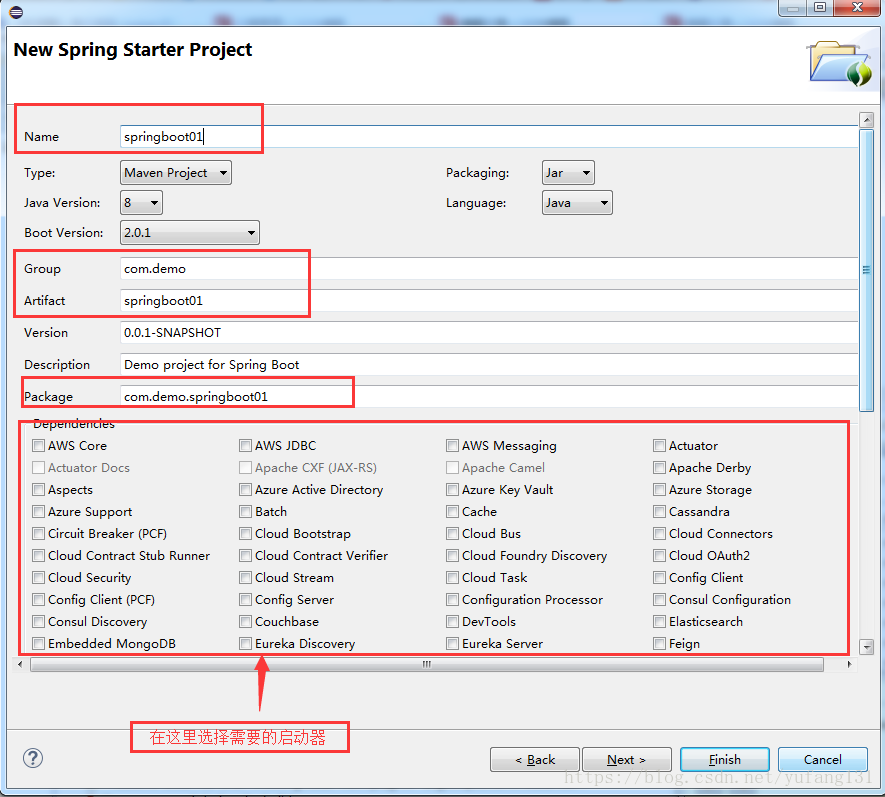The height and width of the screenshot is (797, 885).
Task: Tick the Apache Derby checkbox
Action: pos(659,467)
